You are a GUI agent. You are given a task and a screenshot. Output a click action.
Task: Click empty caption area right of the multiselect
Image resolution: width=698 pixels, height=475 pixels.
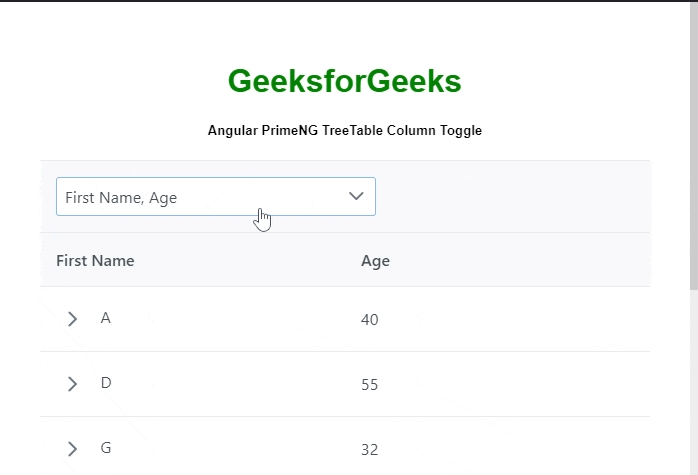pyautogui.click(x=510, y=197)
